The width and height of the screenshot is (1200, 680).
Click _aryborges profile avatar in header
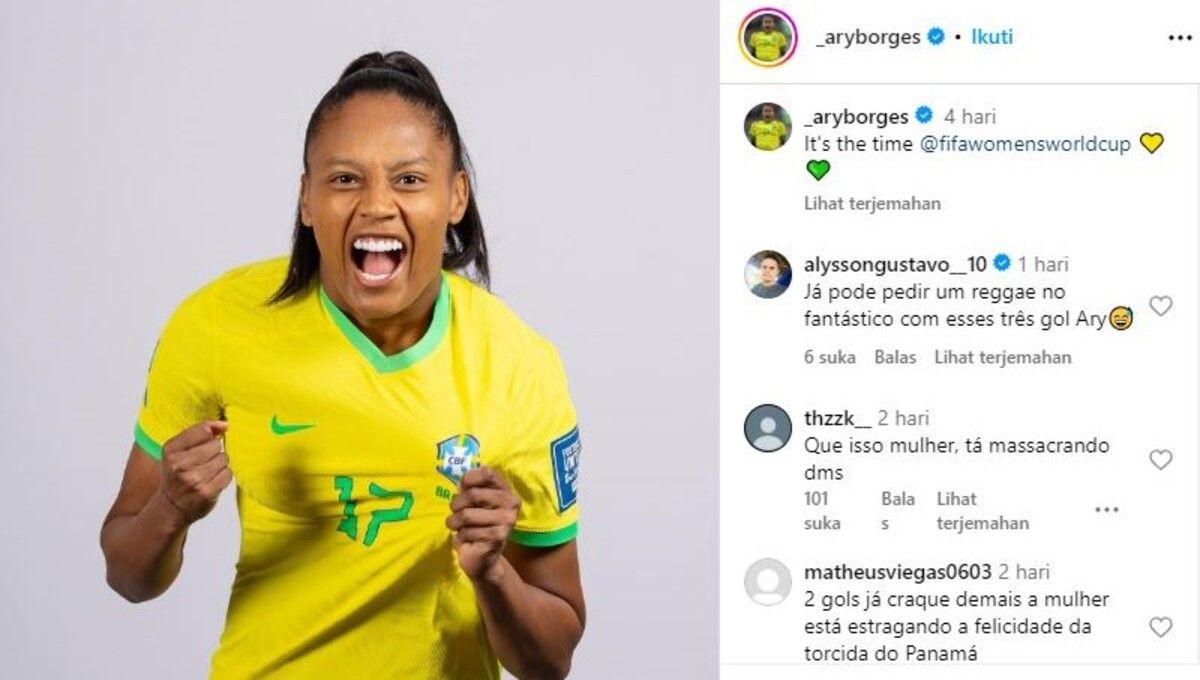pos(767,38)
